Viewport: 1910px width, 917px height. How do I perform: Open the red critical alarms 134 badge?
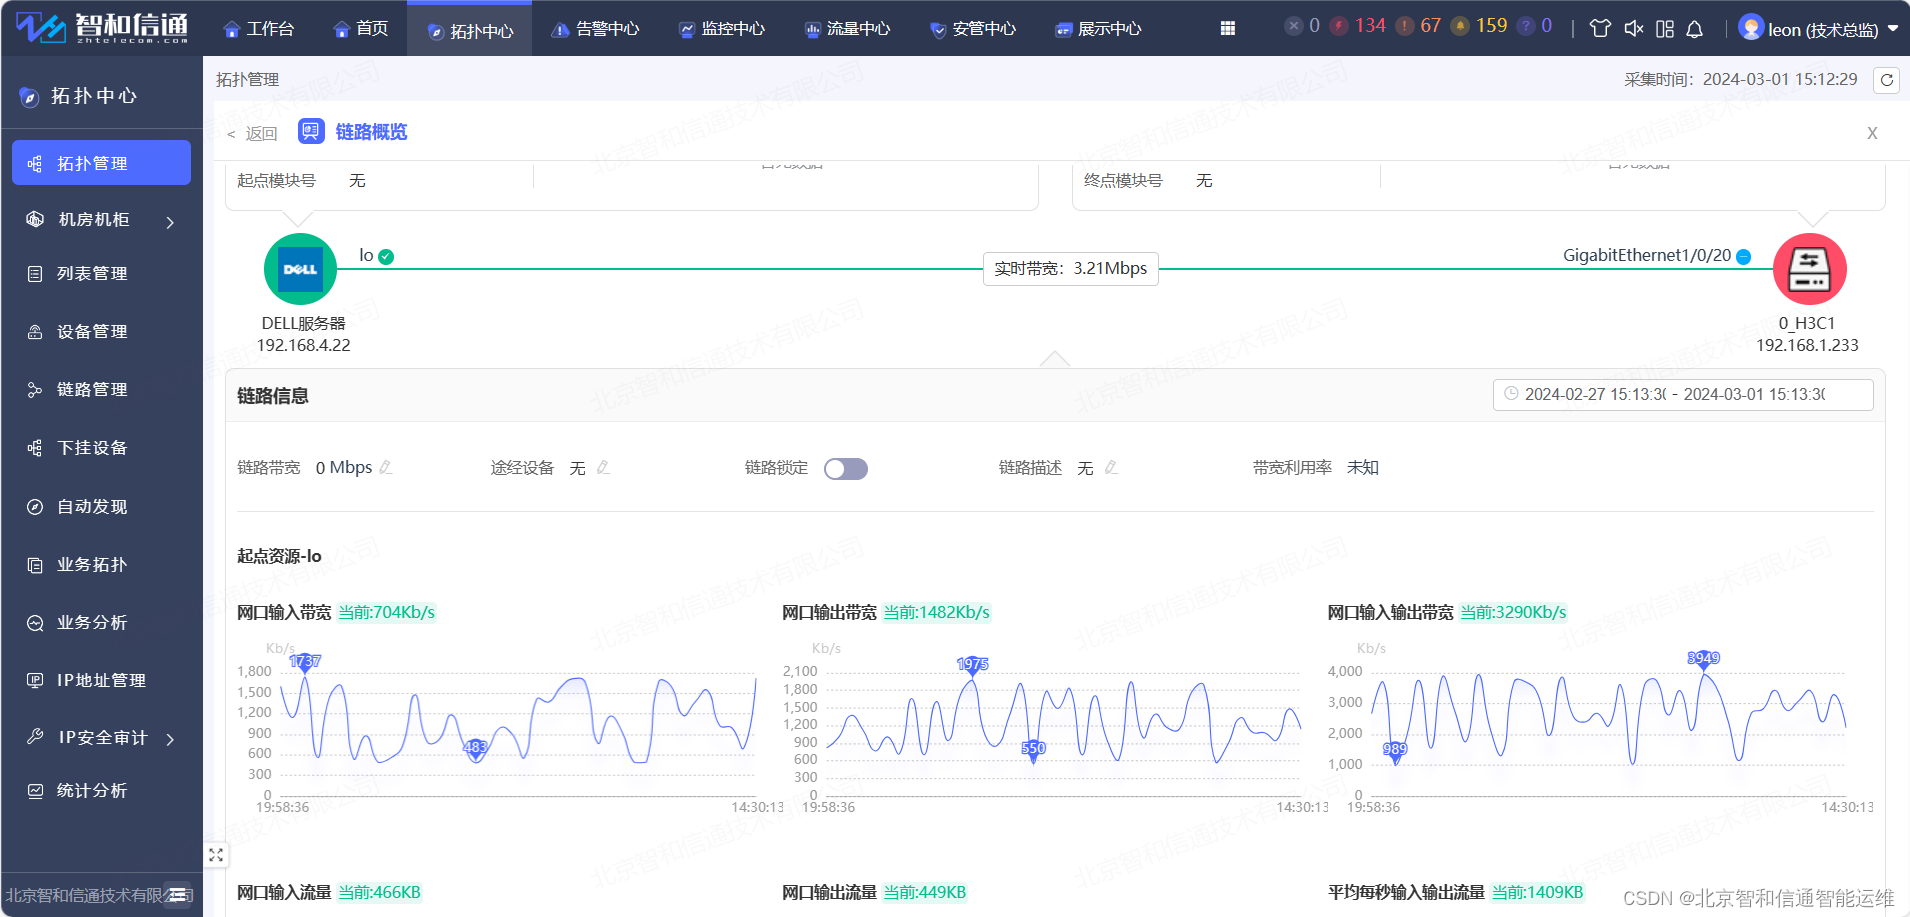(1358, 26)
